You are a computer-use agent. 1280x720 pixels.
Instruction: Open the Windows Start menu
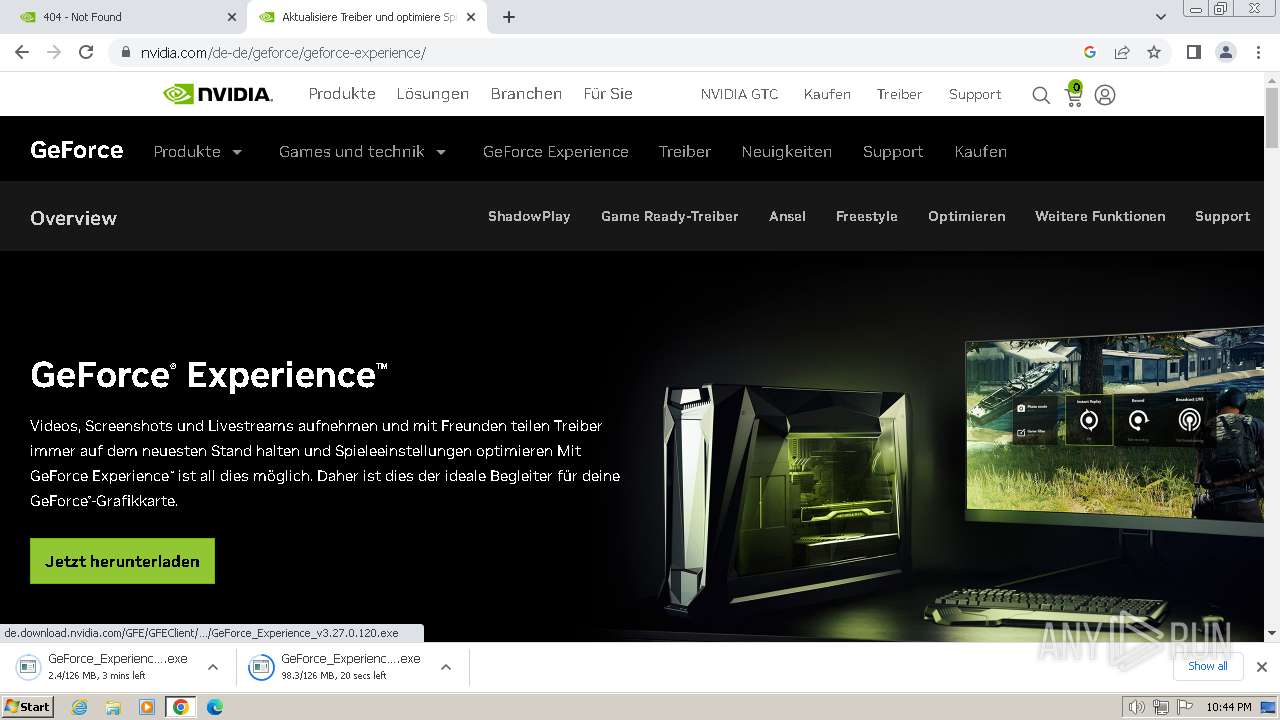pos(28,706)
